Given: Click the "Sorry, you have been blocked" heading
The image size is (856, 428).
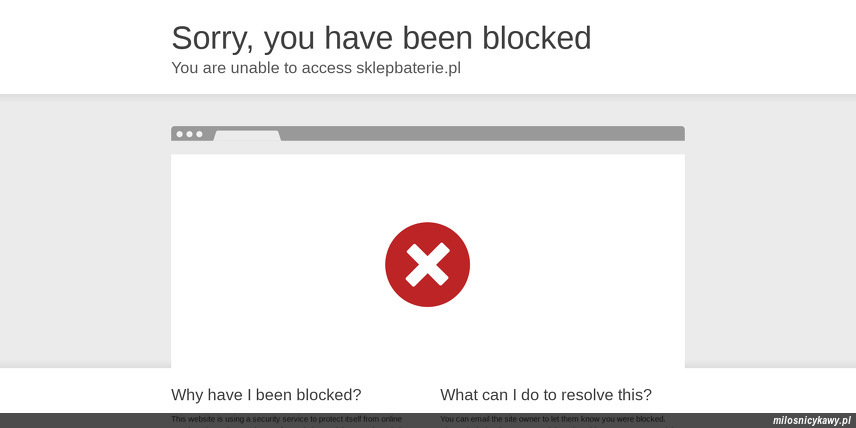Looking at the screenshot, I should (x=381, y=38).
